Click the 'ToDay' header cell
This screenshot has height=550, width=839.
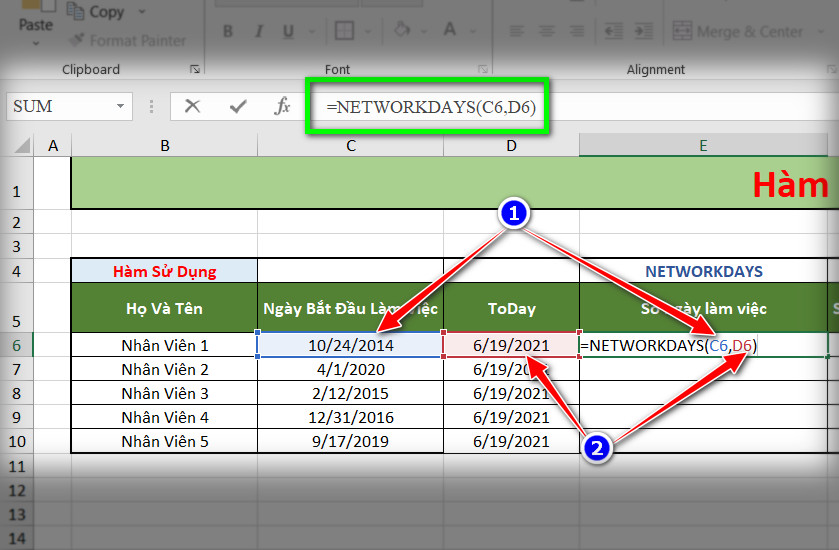512,308
